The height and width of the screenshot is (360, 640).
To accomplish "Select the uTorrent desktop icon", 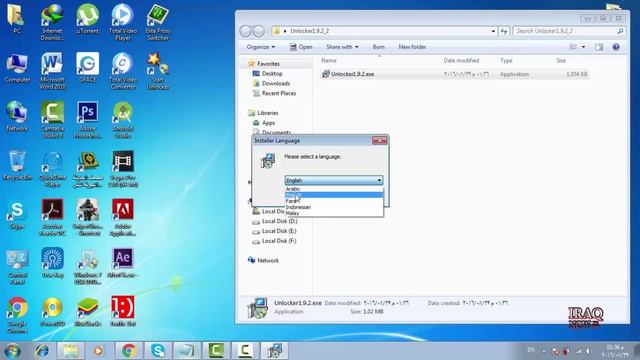I will tap(88, 19).
